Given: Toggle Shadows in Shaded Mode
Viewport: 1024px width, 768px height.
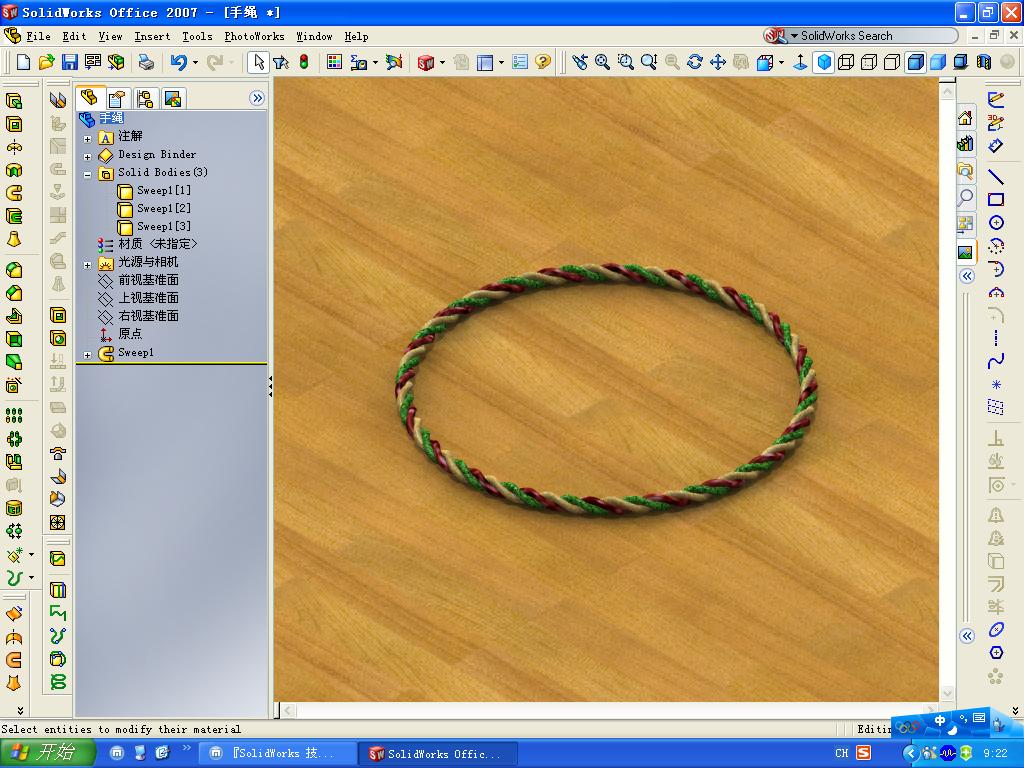Looking at the screenshot, I should coord(961,62).
